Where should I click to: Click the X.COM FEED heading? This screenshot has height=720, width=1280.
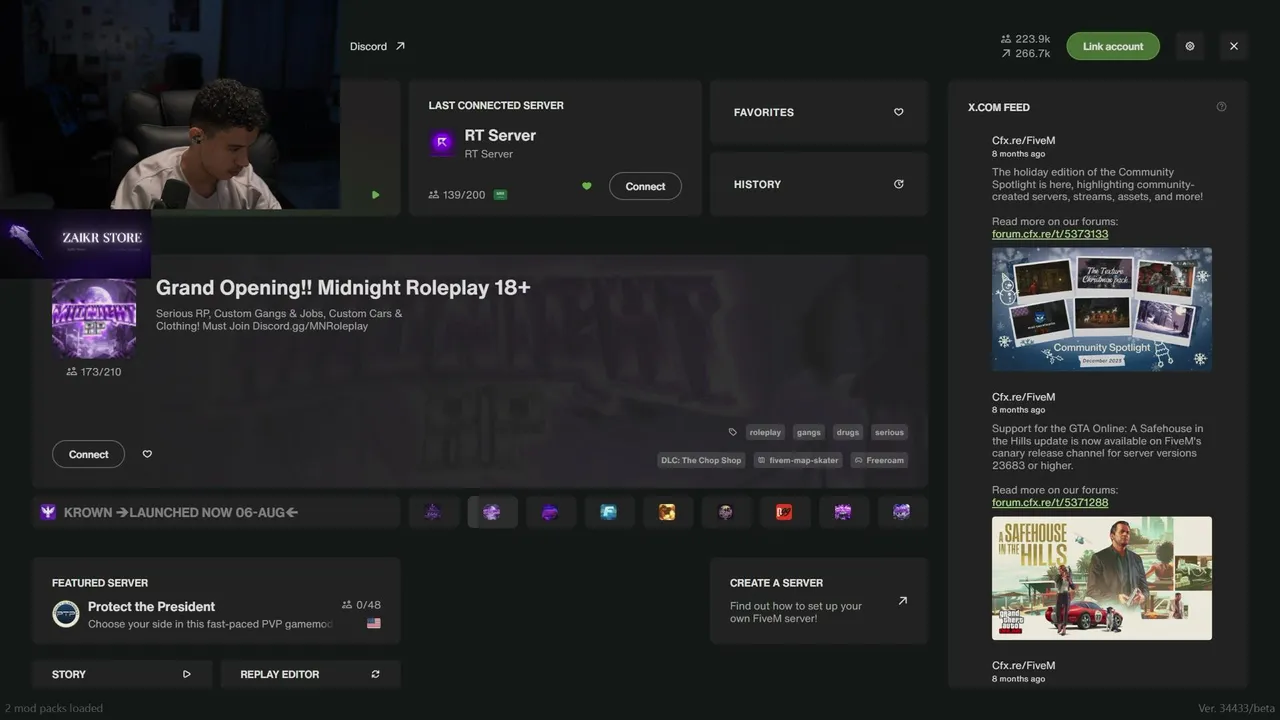tap(999, 107)
